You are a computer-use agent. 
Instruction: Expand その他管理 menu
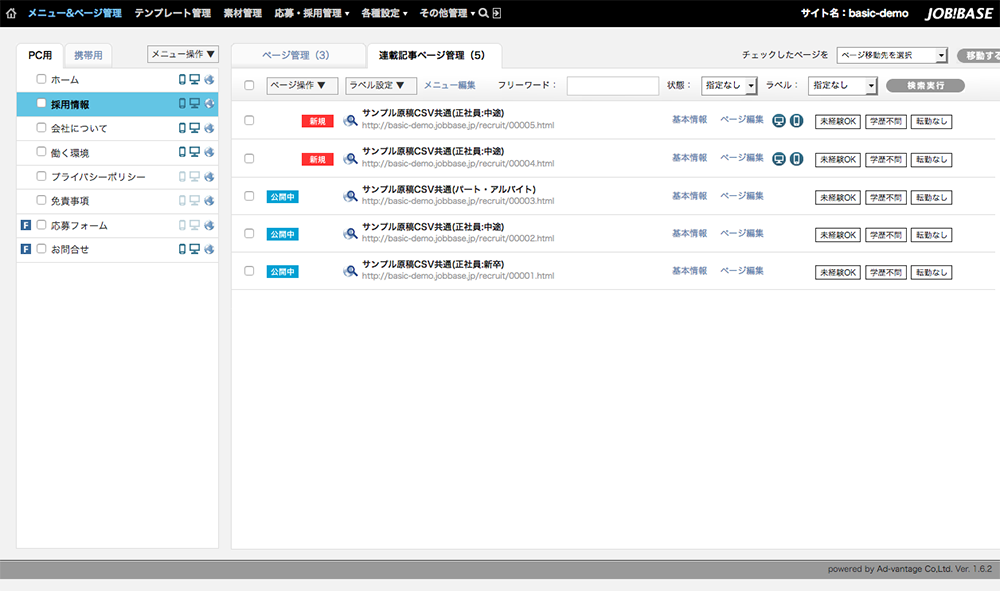(x=447, y=13)
